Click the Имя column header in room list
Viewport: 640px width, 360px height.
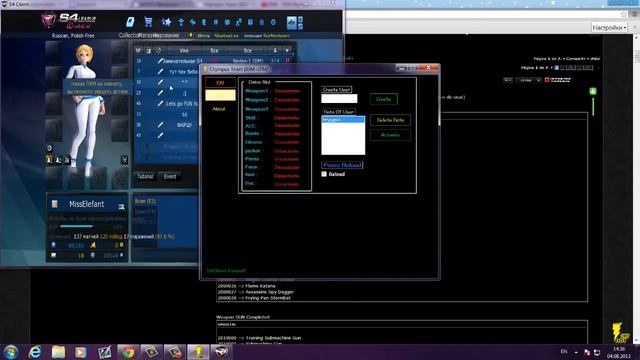(x=184, y=50)
